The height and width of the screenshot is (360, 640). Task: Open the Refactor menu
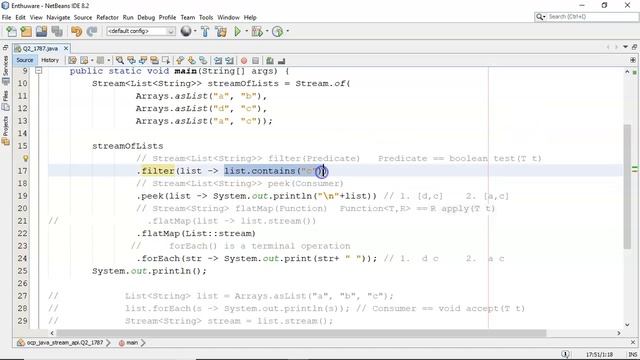point(107,18)
